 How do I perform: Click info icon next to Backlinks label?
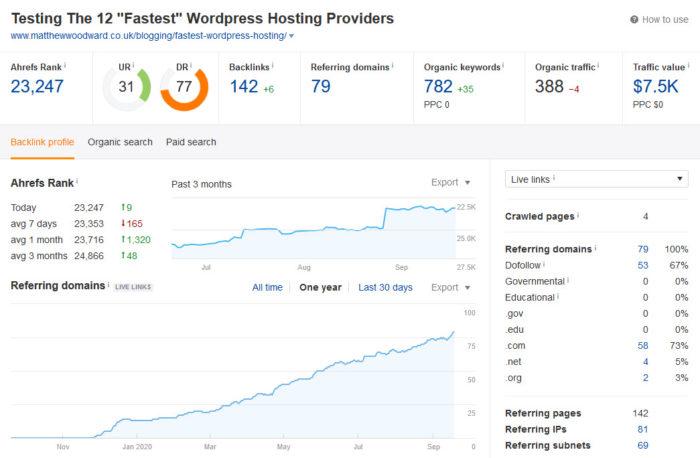(273, 66)
